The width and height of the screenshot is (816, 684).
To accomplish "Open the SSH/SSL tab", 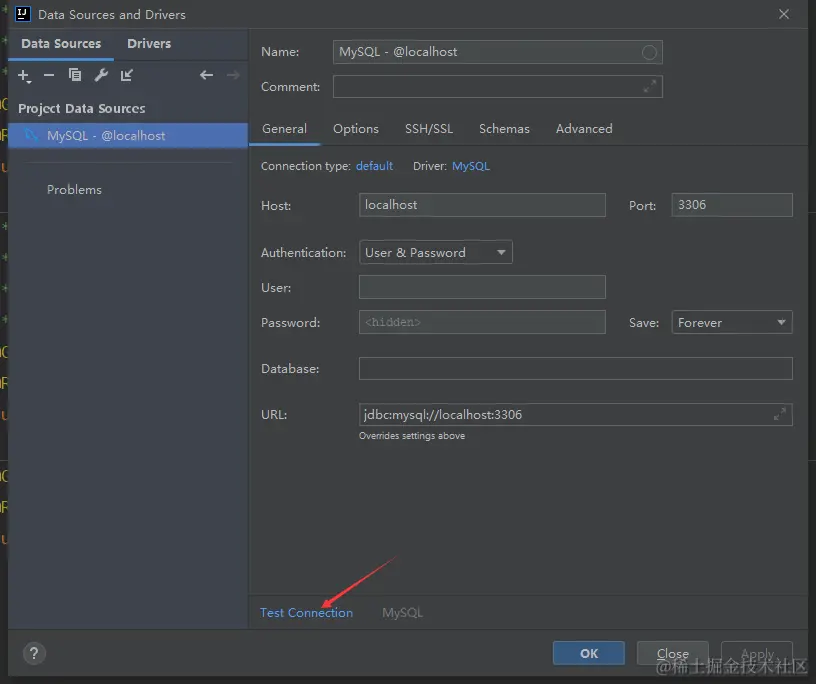I will [429, 129].
